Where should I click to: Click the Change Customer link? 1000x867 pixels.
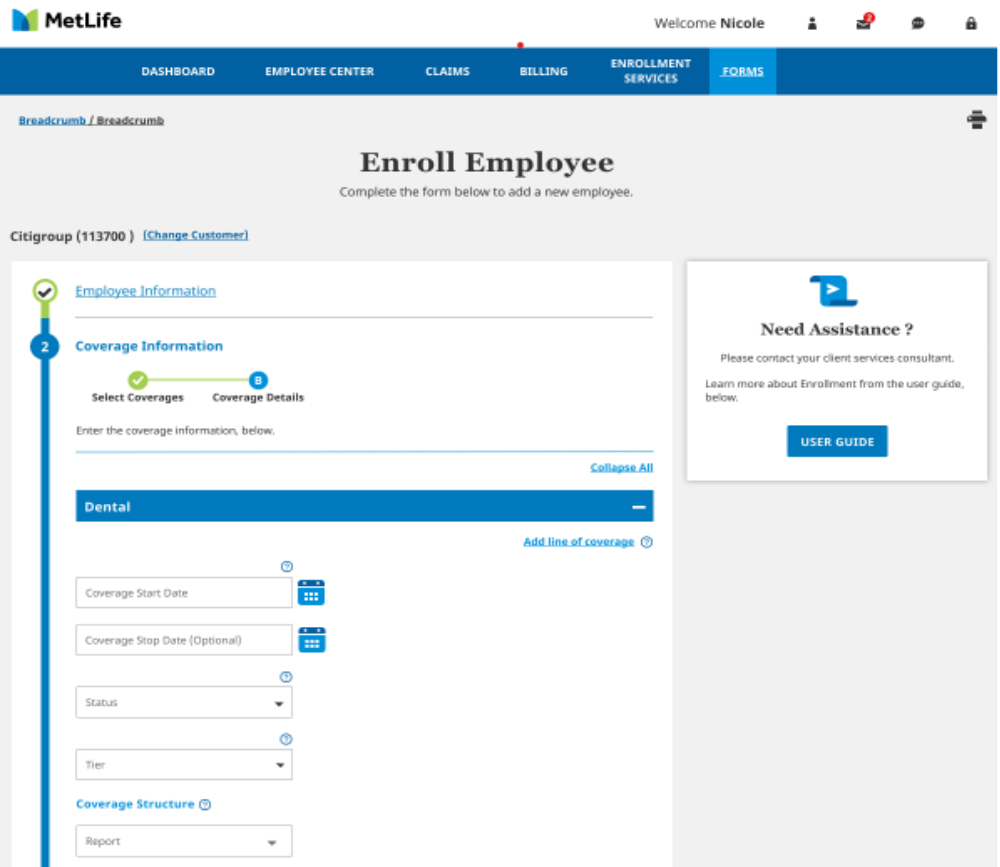195,234
